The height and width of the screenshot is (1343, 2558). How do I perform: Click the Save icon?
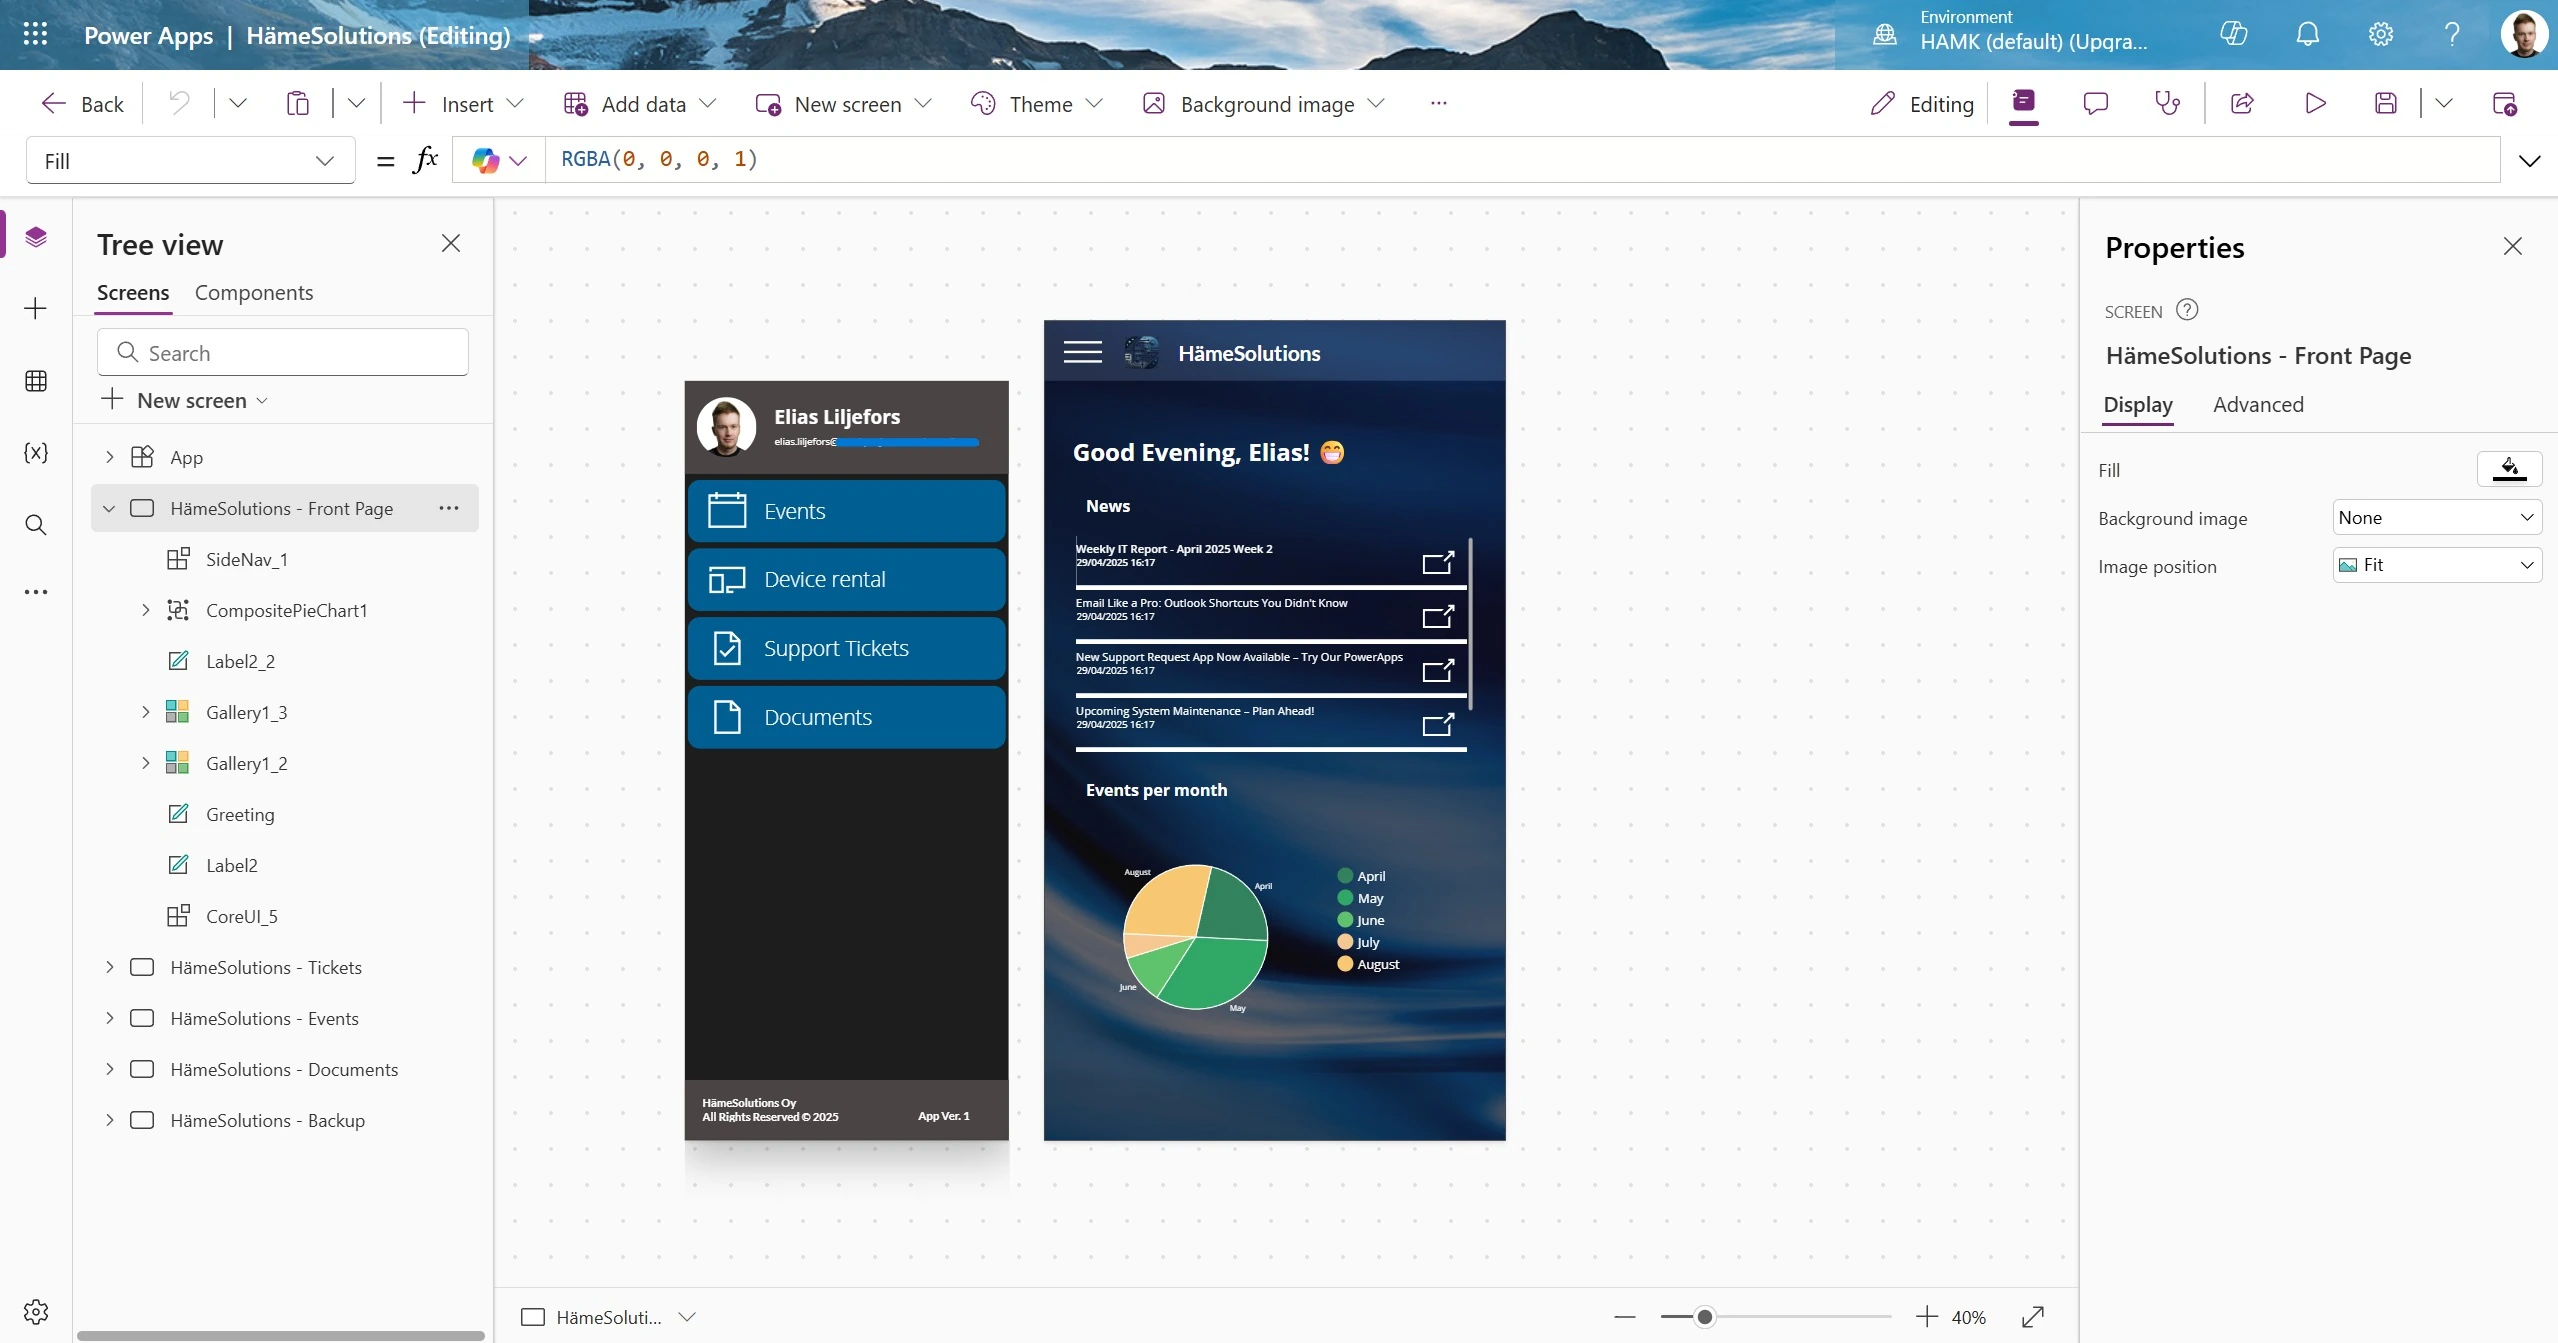point(2386,103)
